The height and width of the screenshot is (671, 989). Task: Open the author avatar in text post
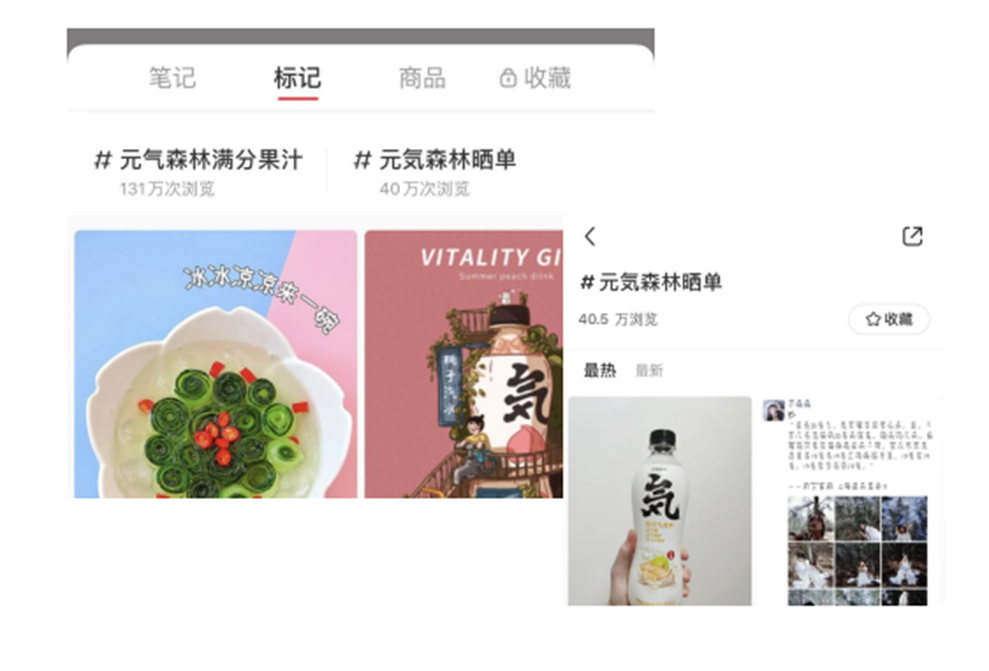coord(773,410)
